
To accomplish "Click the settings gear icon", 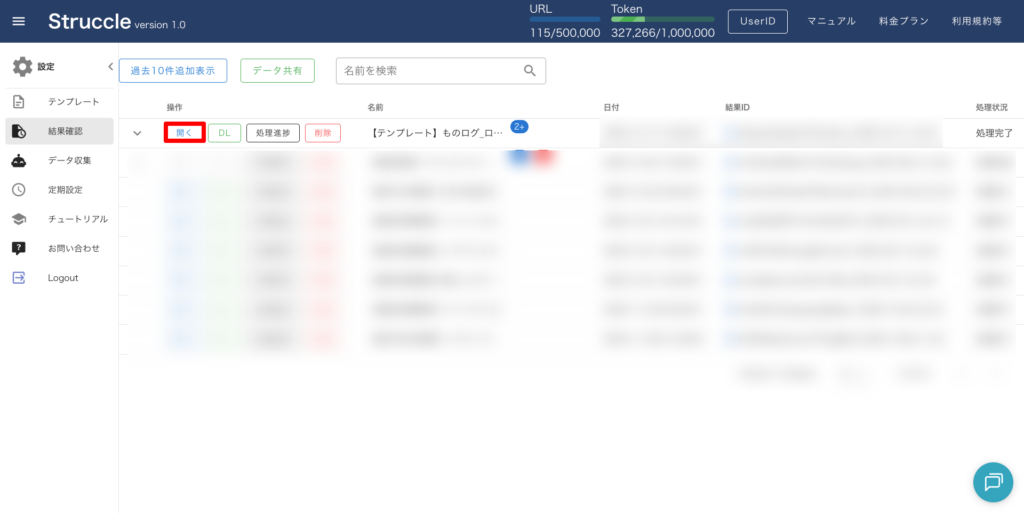I will coord(22,67).
